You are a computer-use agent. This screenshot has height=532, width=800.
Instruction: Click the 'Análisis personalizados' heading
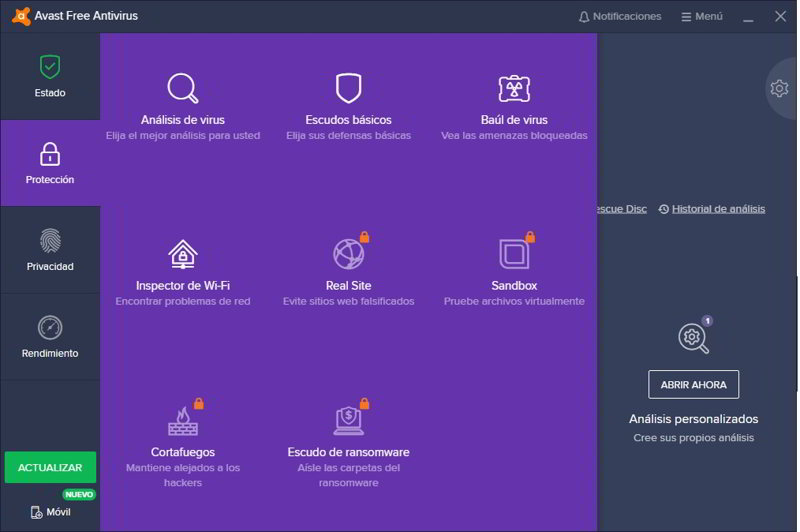click(x=693, y=419)
